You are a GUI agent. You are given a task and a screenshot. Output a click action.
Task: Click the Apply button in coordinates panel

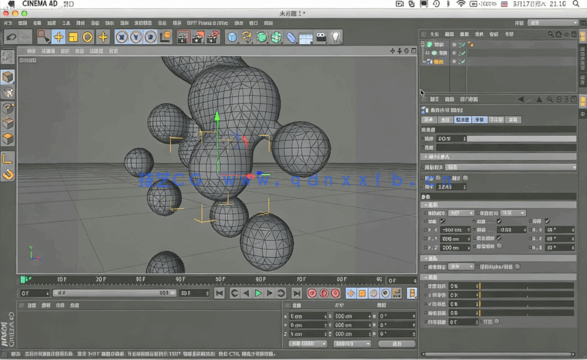click(x=396, y=344)
